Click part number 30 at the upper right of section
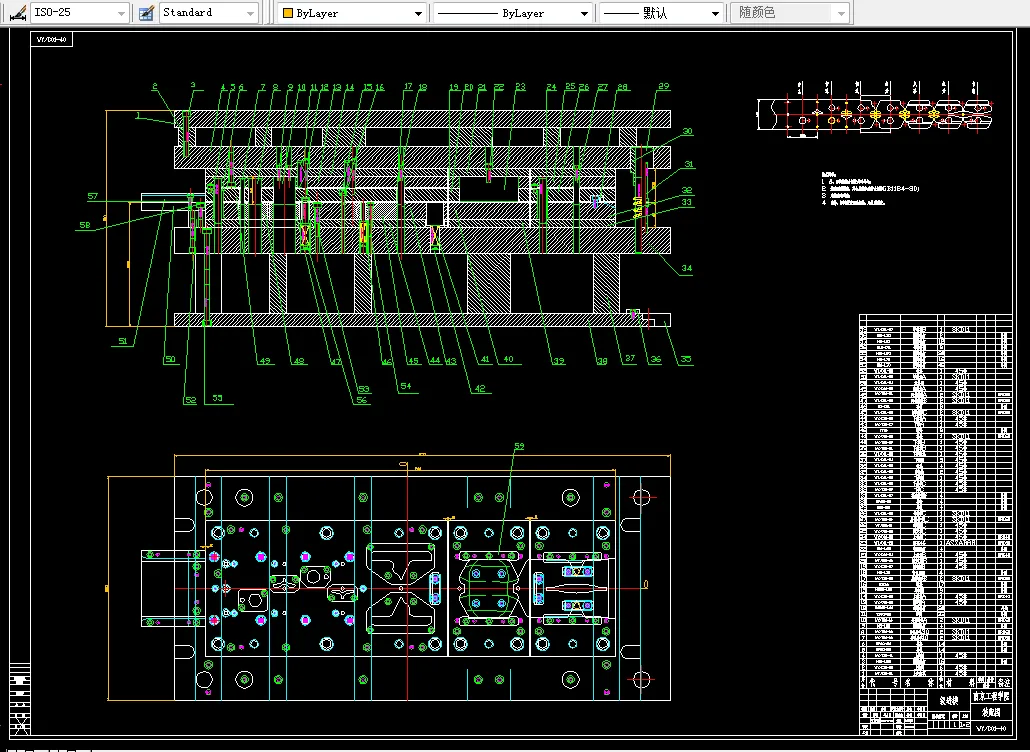 pos(687,132)
